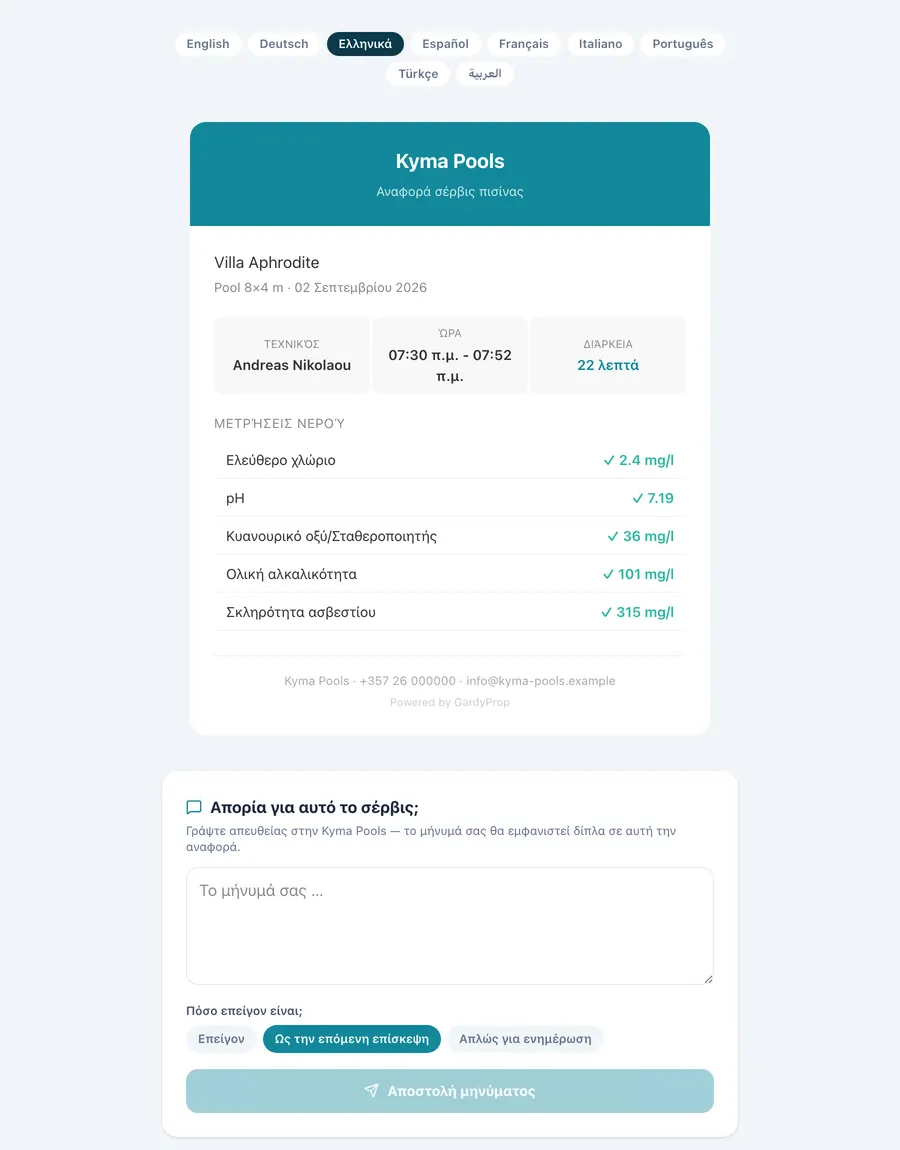The height and width of the screenshot is (1150, 900).
Task: Click the checkmark beside pH 7.19
Action: pos(637,499)
